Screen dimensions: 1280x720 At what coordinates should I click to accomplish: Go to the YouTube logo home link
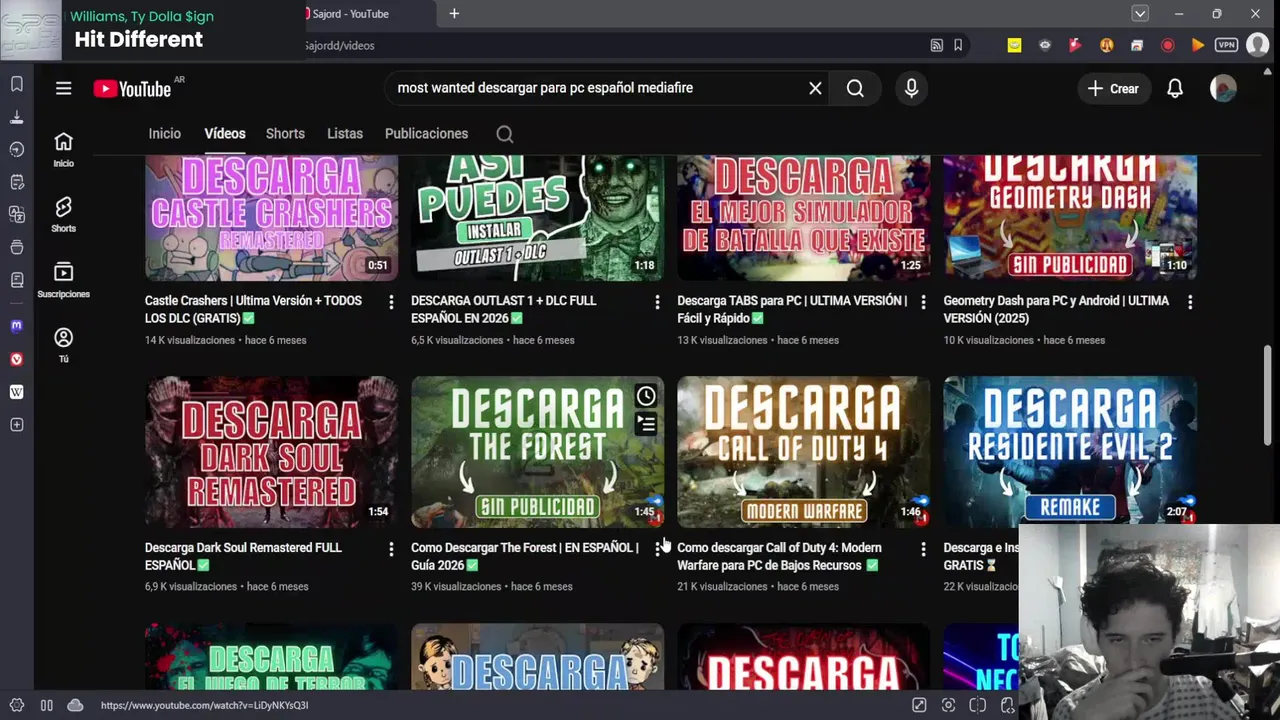click(x=133, y=89)
